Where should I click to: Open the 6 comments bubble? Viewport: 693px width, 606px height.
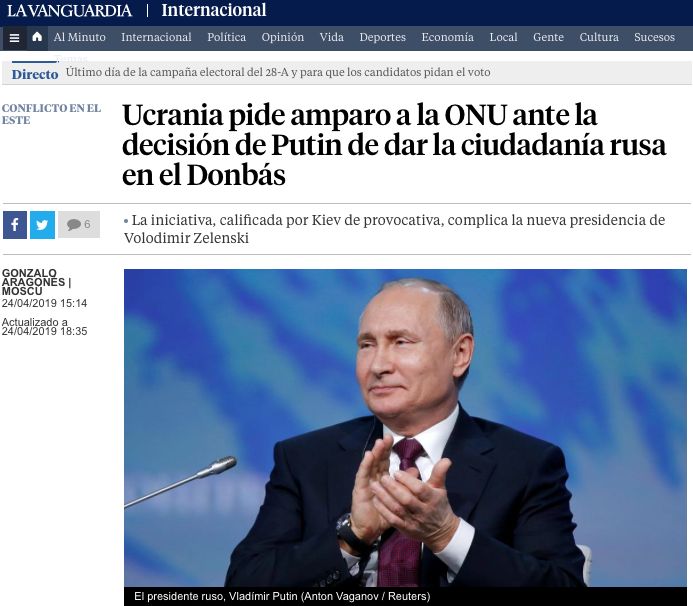click(x=79, y=225)
